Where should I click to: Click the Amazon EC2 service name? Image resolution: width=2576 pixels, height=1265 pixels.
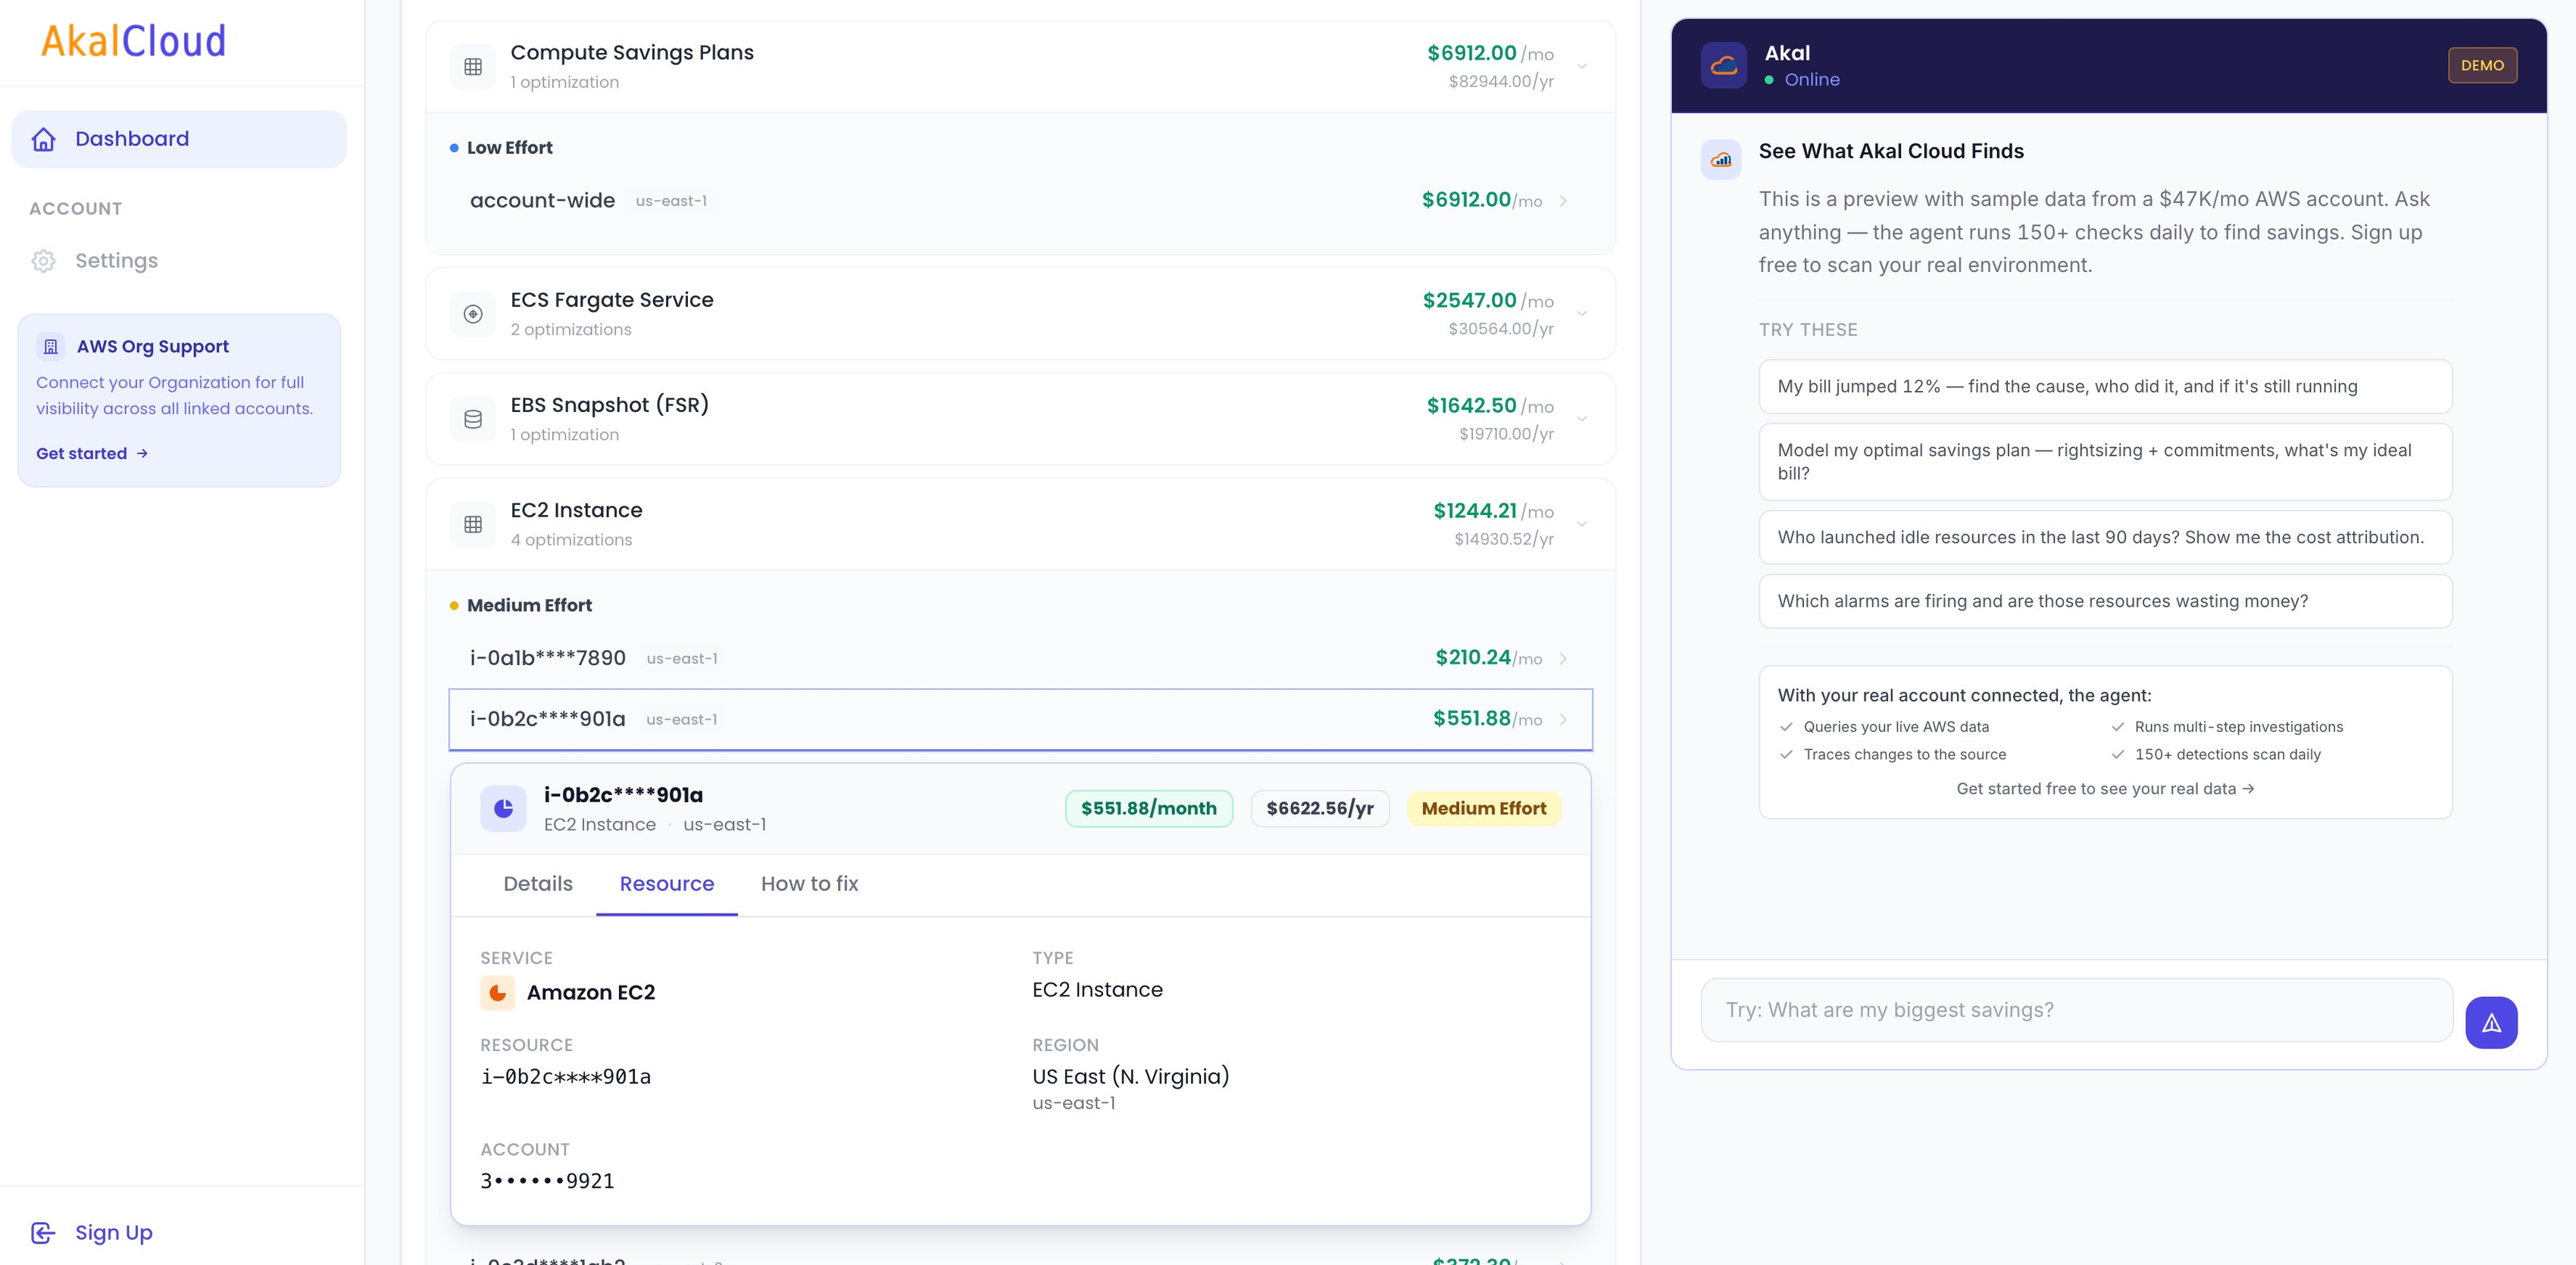pos(591,993)
